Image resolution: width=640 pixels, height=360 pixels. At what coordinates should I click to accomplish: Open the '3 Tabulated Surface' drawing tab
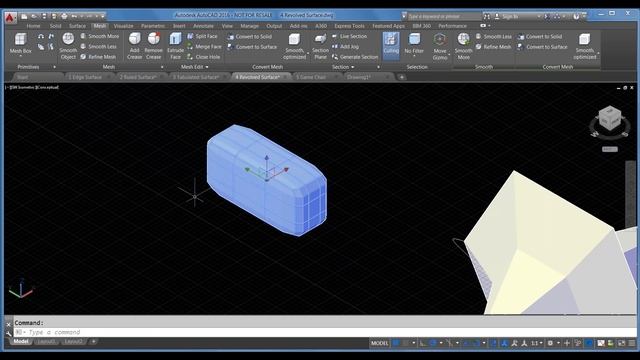coord(198,77)
